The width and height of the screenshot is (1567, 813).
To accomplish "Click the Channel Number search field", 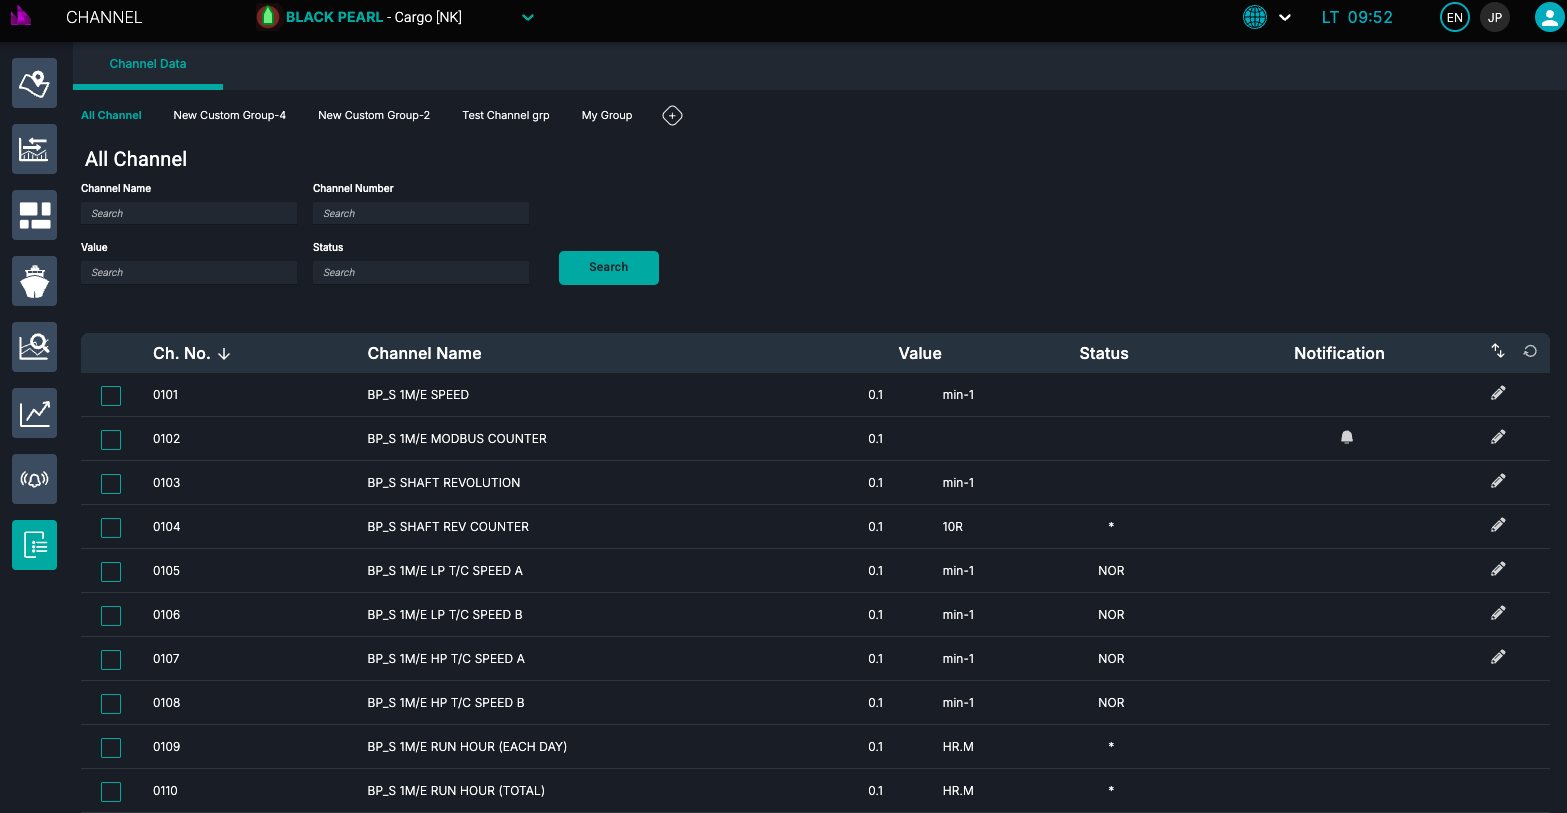I will [x=421, y=214].
